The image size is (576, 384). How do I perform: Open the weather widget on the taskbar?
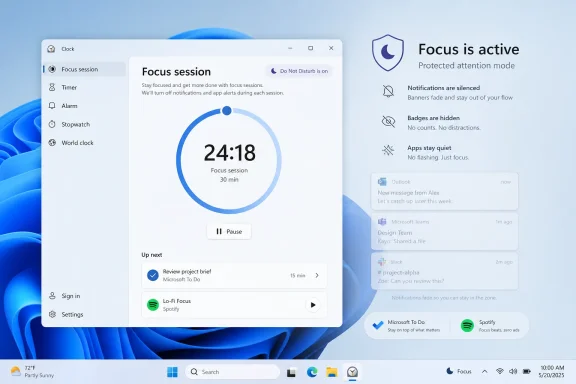32,372
